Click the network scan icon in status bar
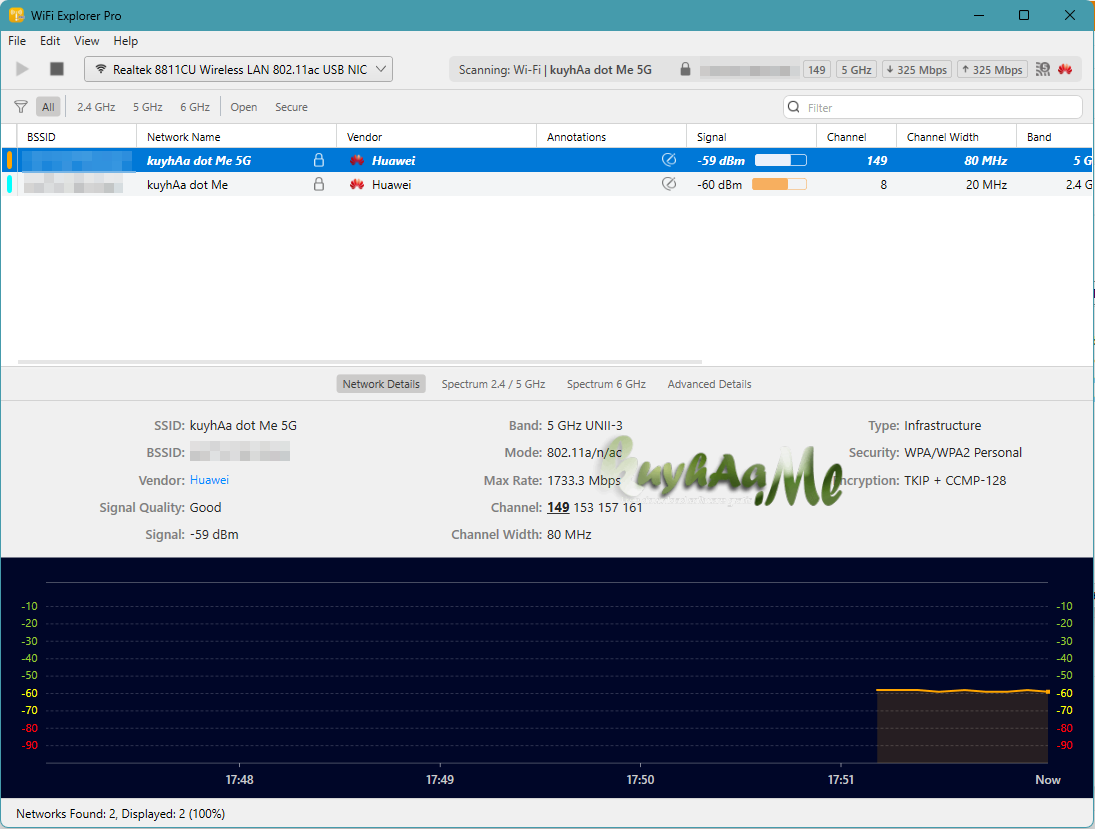The width and height of the screenshot is (1095, 829). 1043,69
